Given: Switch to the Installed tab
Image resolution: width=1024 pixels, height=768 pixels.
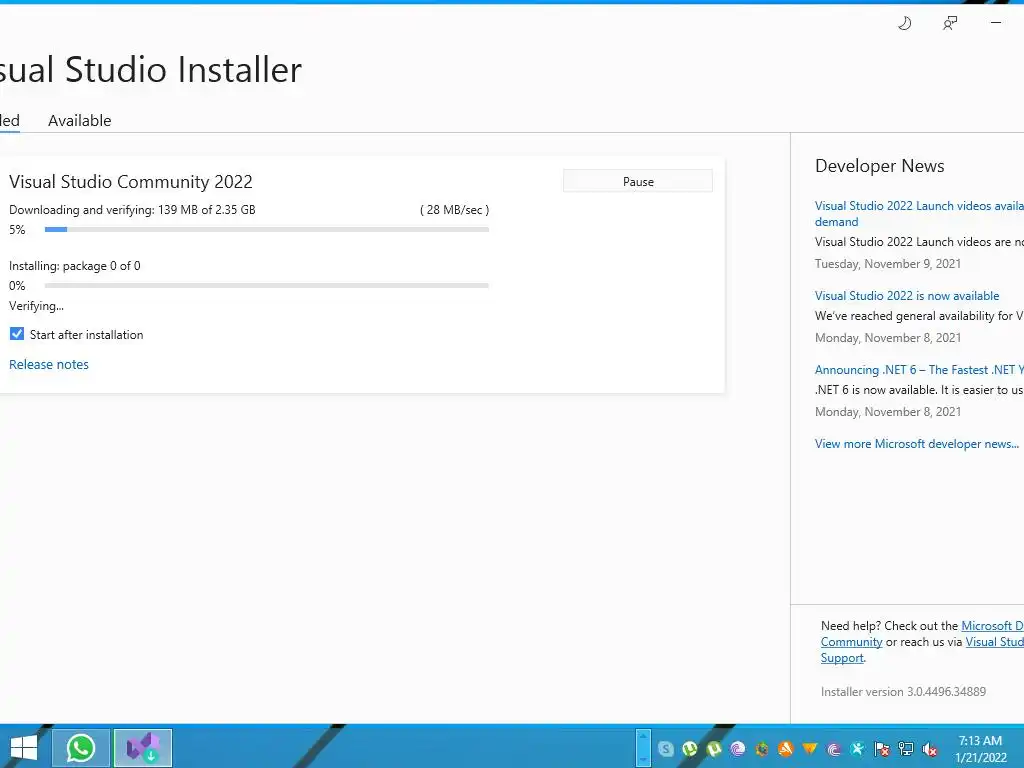Looking at the screenshot, I should (9, 121).
